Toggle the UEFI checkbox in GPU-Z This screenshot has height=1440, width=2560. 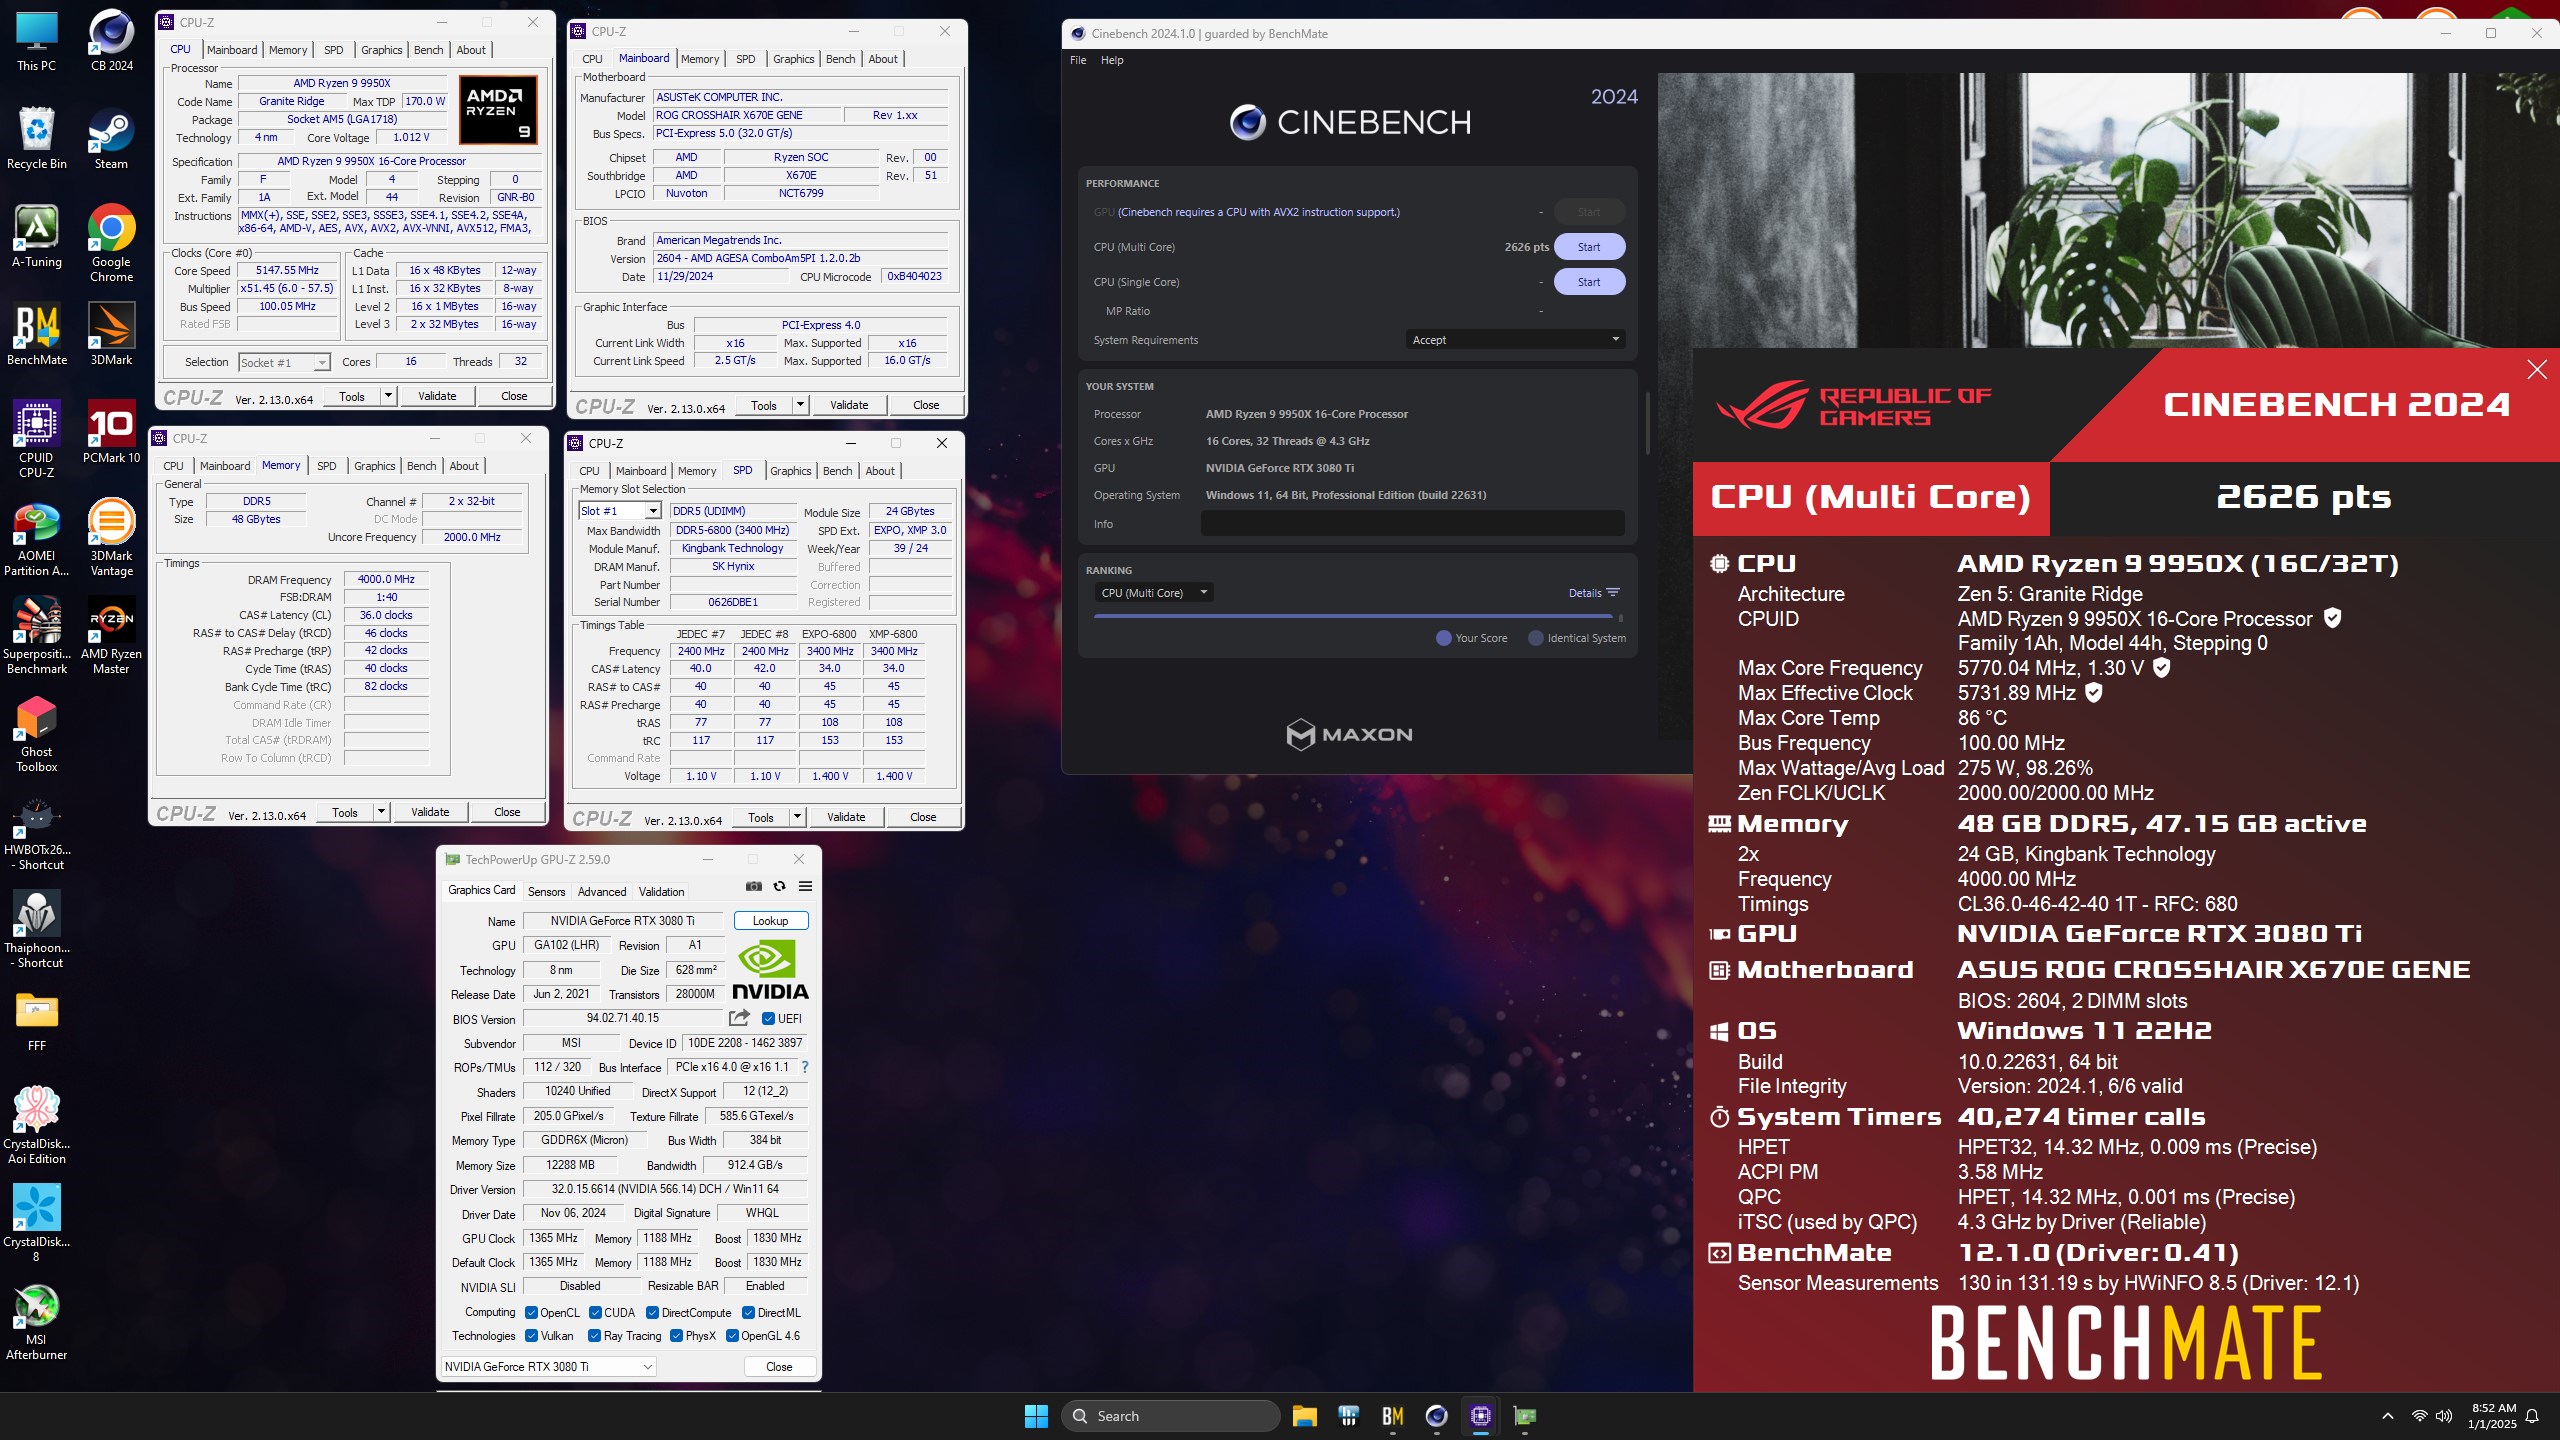pos(768,1019)
